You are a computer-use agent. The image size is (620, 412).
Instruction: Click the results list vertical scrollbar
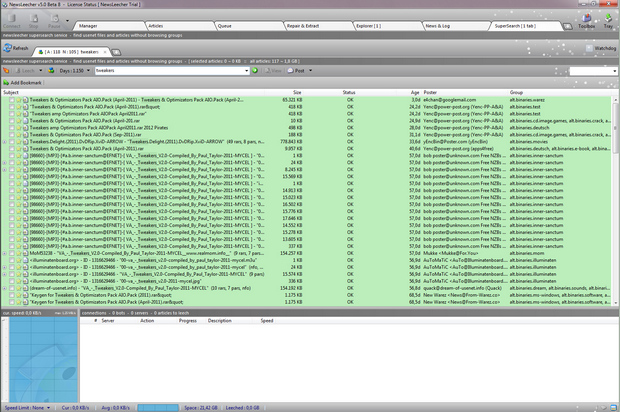pyautogui.click(x=616, y=200)
